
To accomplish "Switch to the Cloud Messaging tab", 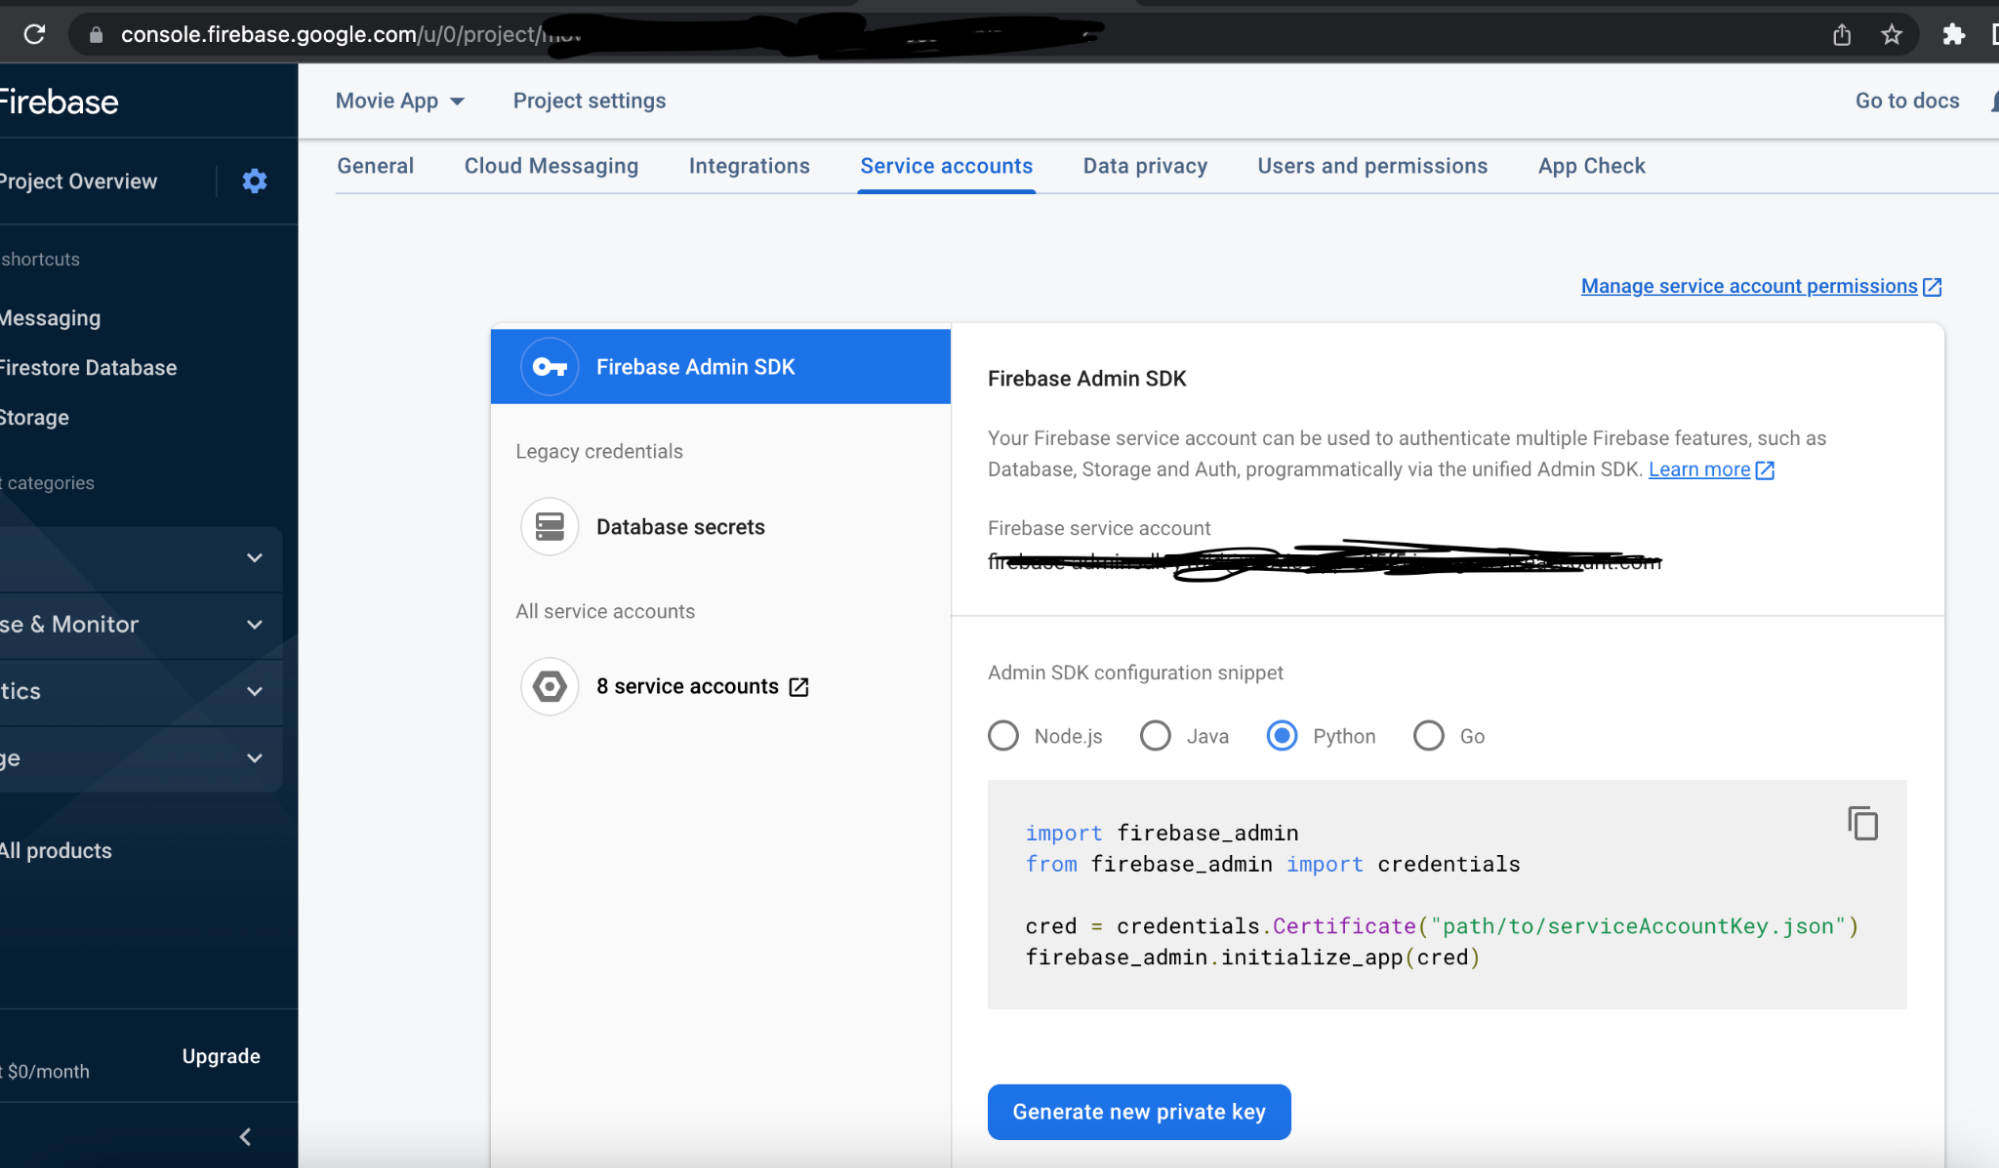I will point(551,166).
